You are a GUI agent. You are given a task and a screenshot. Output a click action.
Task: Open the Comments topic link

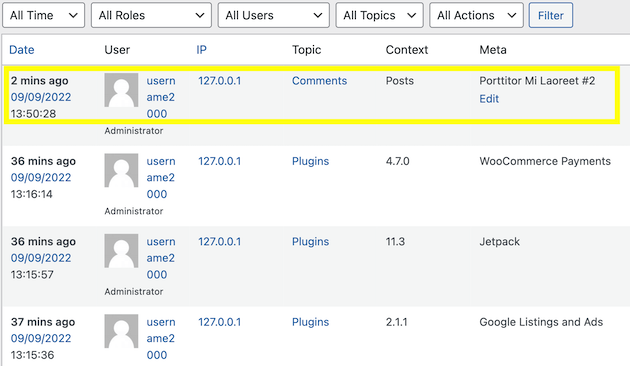319,81
